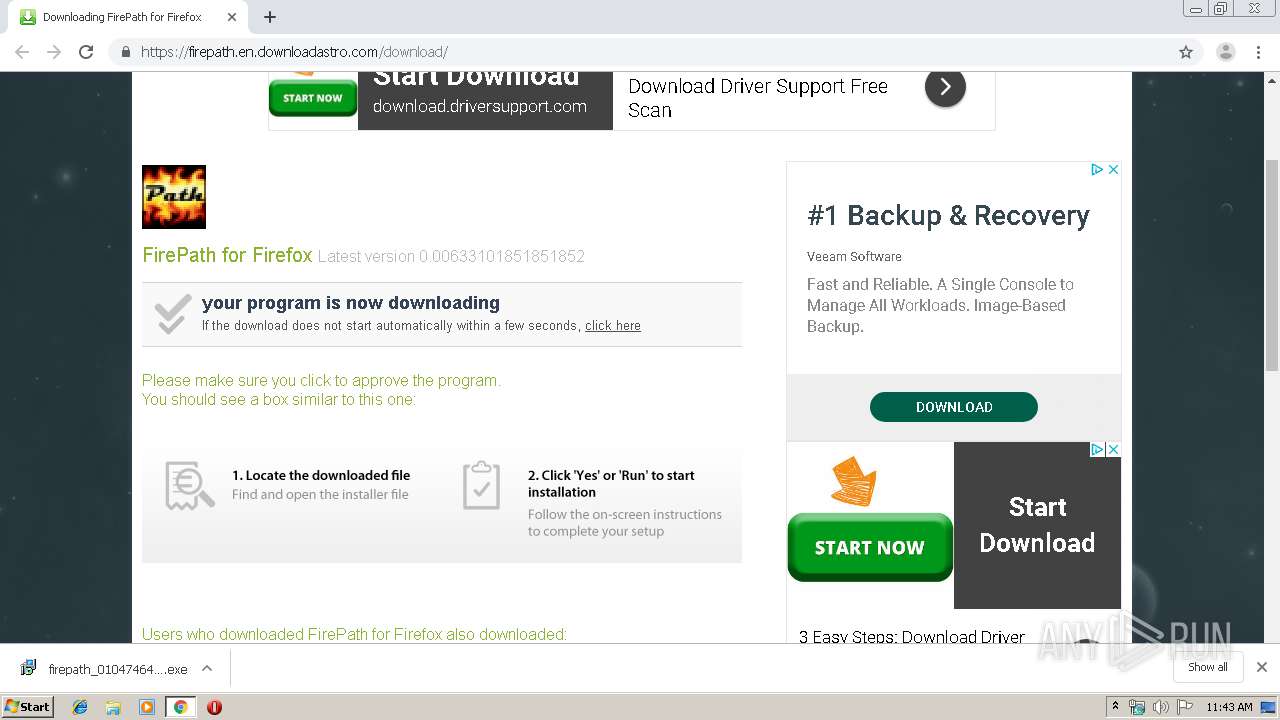Bookmark this page with star icon
The height and width of the screenshot is (720, 1280).
[x=1186, y=52]
